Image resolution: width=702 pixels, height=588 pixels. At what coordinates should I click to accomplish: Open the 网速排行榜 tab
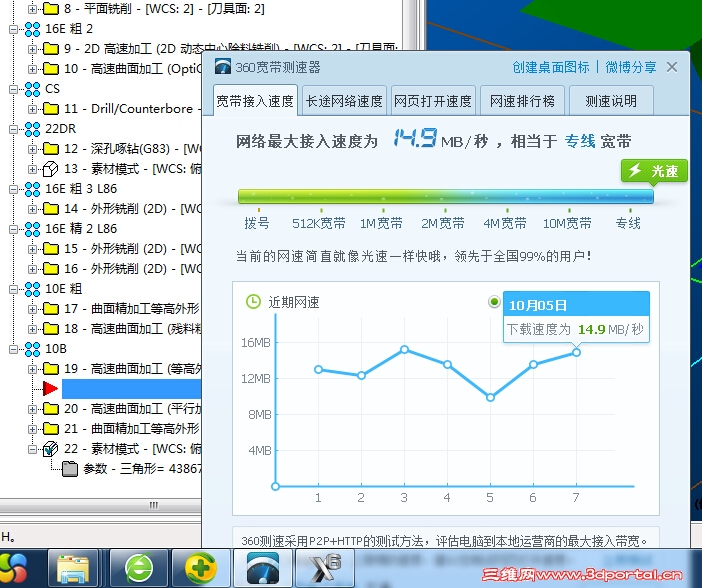pyautogui.click(x=522, y=101)
